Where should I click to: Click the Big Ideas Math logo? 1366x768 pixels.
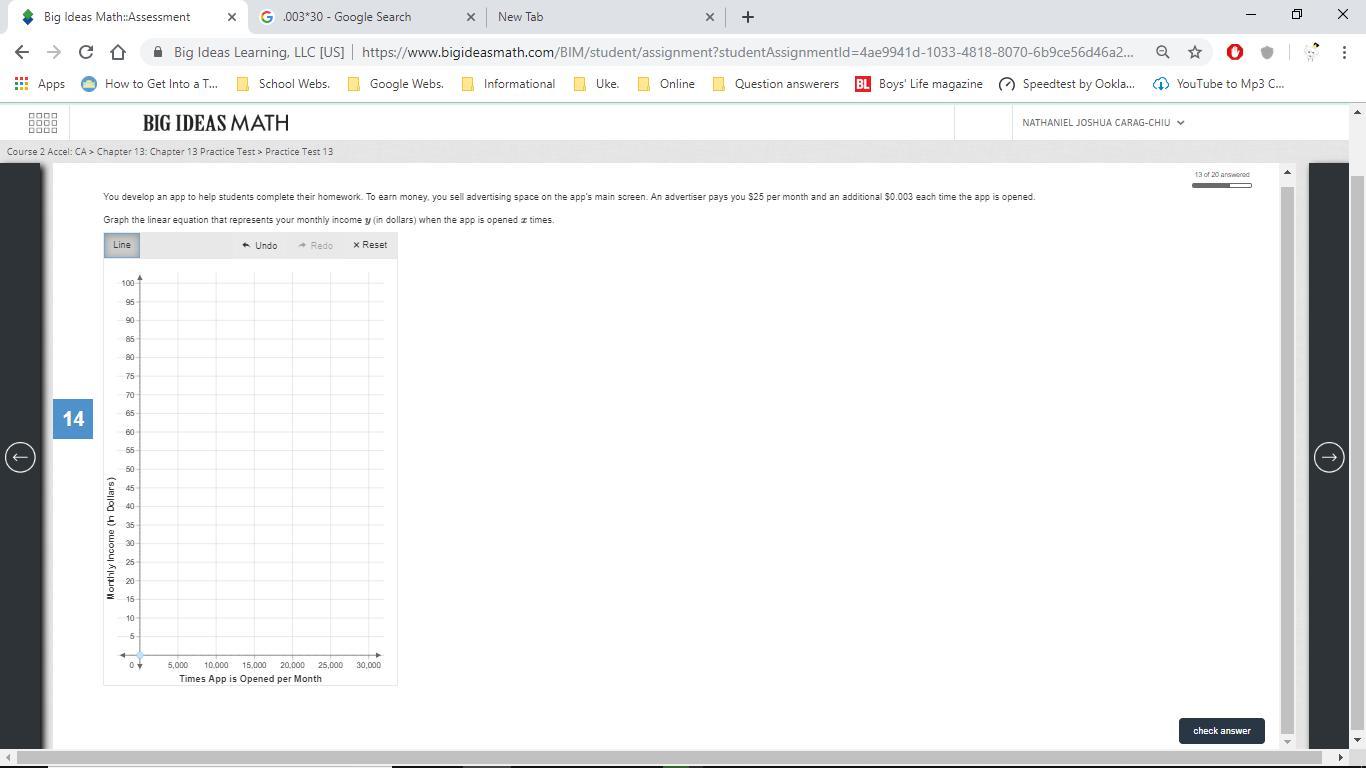pyautogui.click(x=216, y=123)
